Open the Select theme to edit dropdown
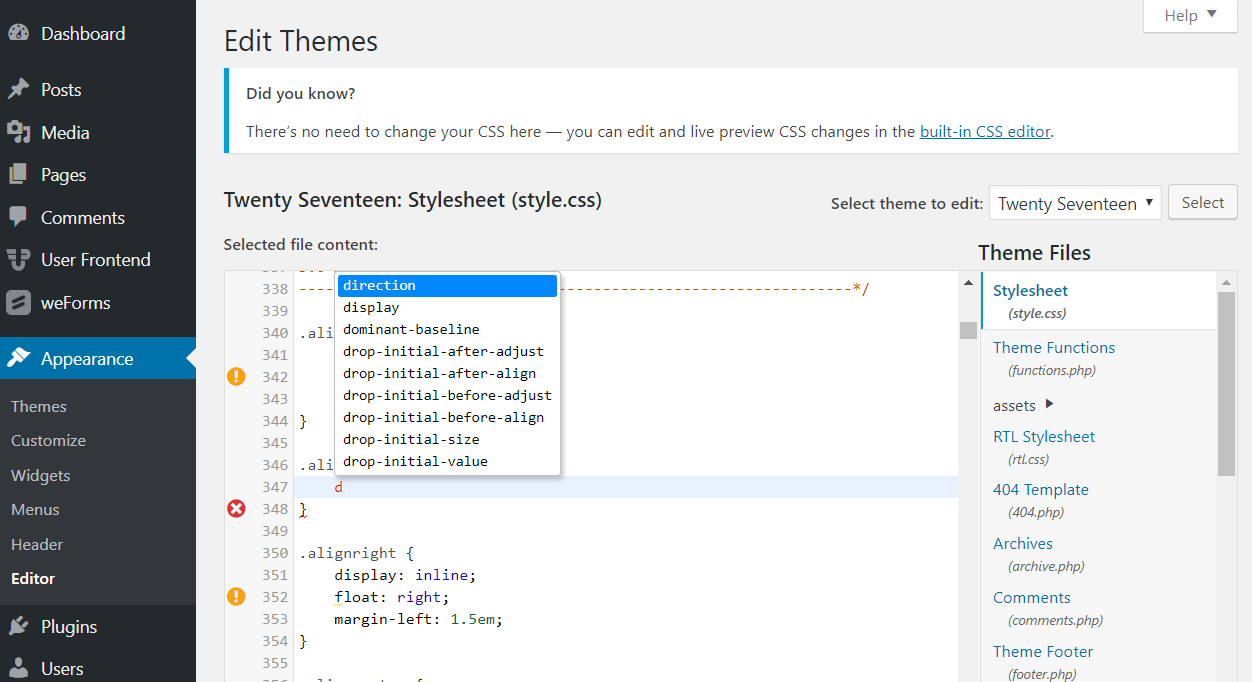 click(1075, 203)
